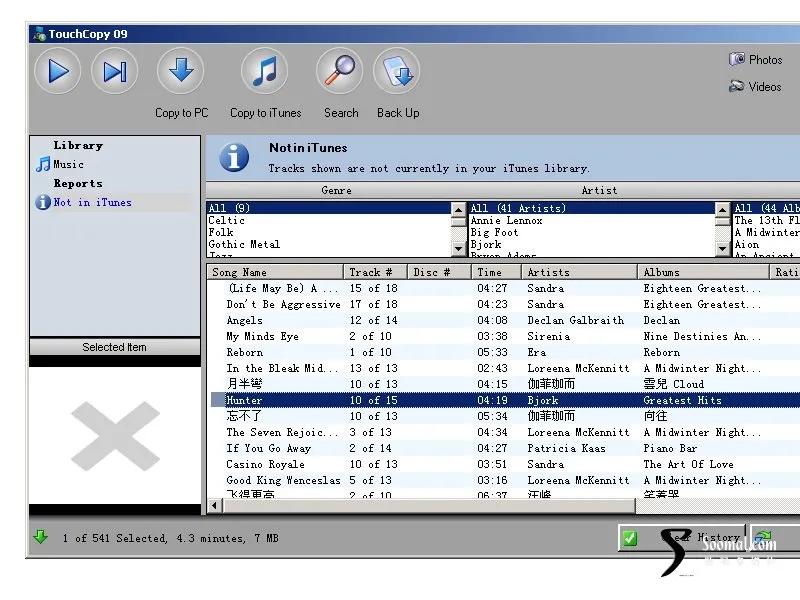800x600 pixels.
Task: Click the Next Track button
Action: tap(114, 71)
